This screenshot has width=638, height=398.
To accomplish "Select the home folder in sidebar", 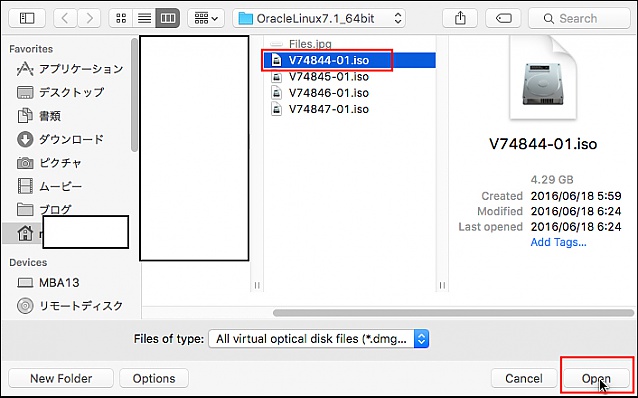I will coord(25,233).
